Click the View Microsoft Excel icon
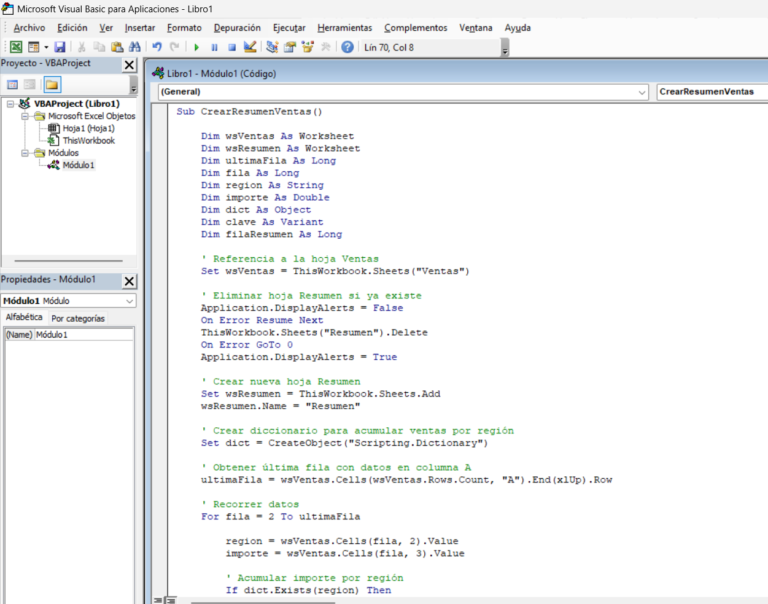Image resolution: width=768 pixels, height=604 pixels. coord(16,47)
